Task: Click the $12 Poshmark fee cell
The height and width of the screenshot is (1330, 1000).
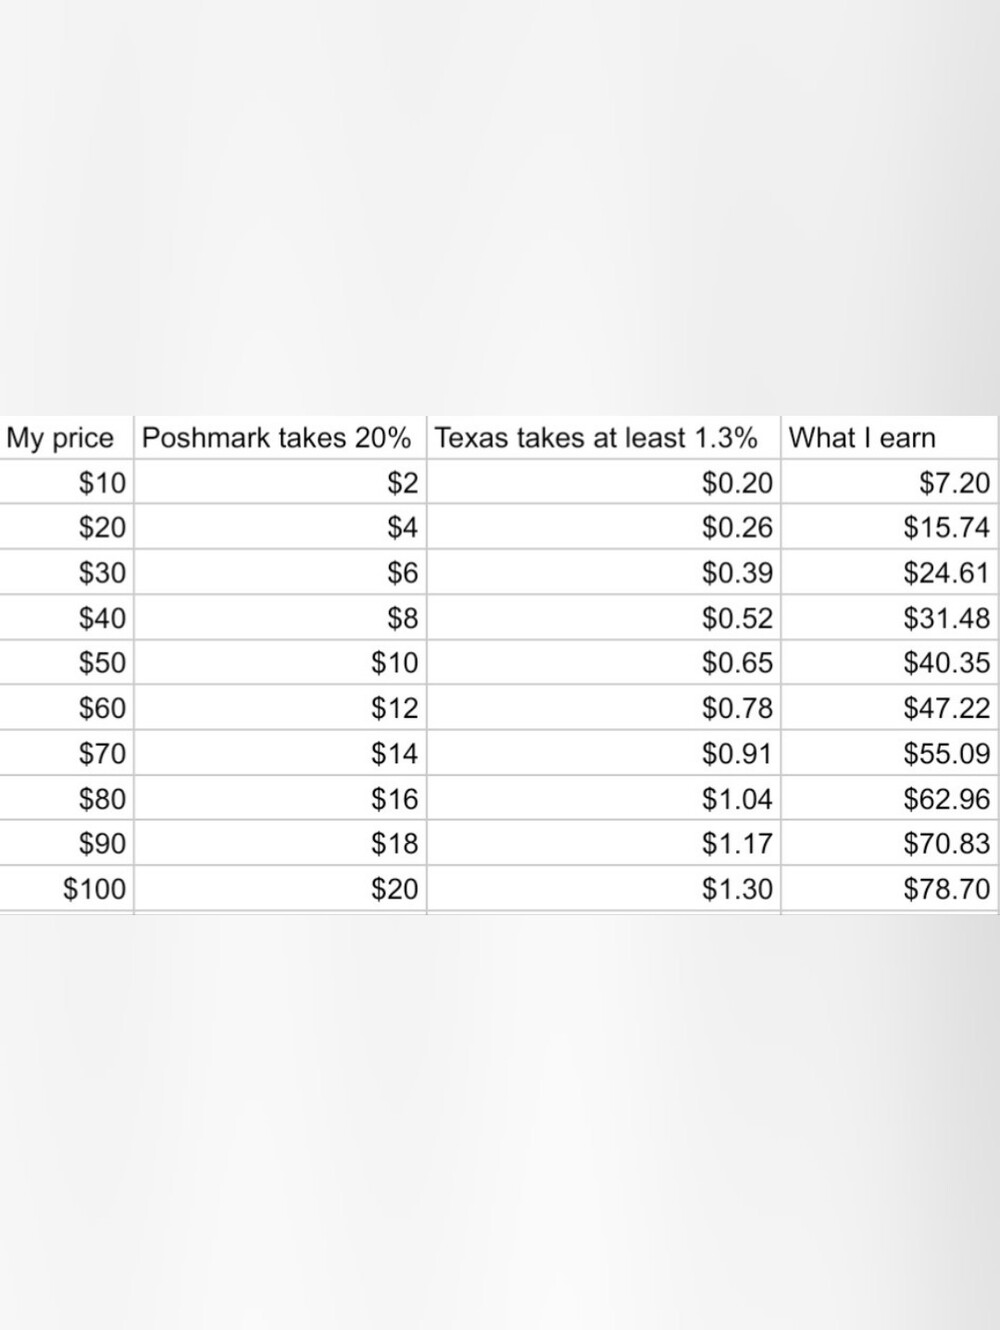Action: [279, 708]
